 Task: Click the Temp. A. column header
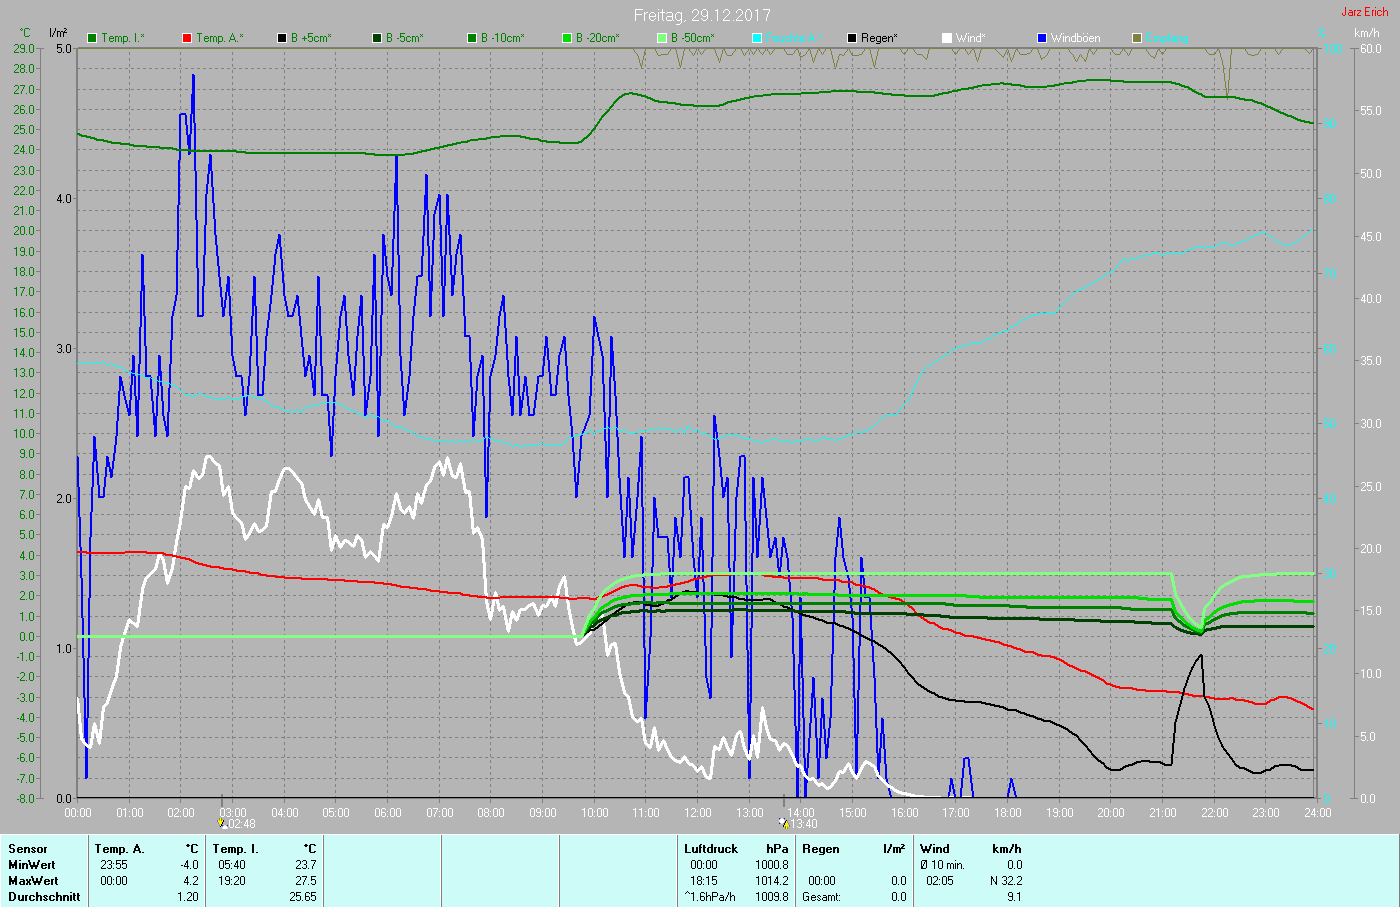point(119,849)
